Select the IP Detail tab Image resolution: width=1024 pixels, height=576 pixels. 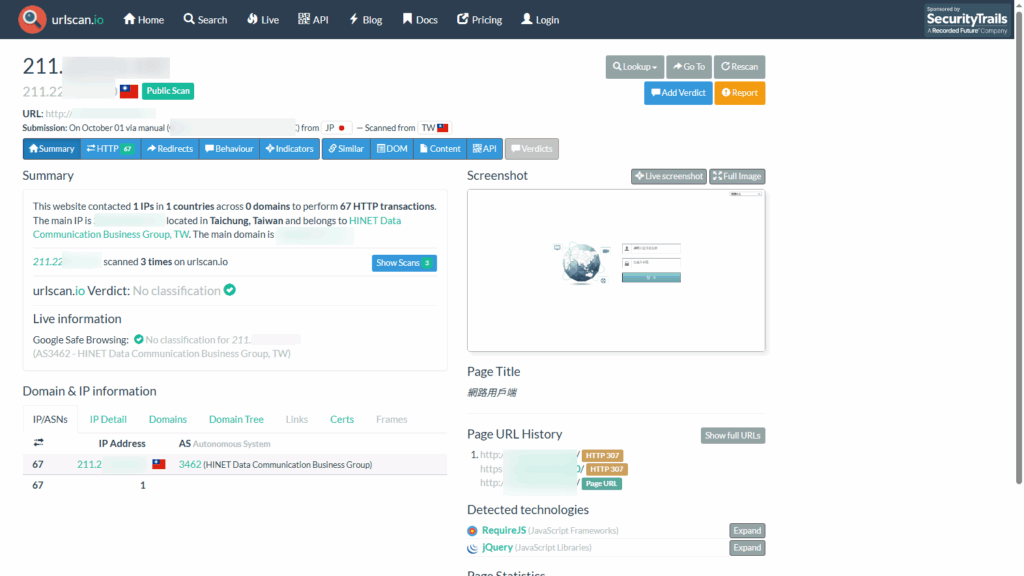(108, 420)
